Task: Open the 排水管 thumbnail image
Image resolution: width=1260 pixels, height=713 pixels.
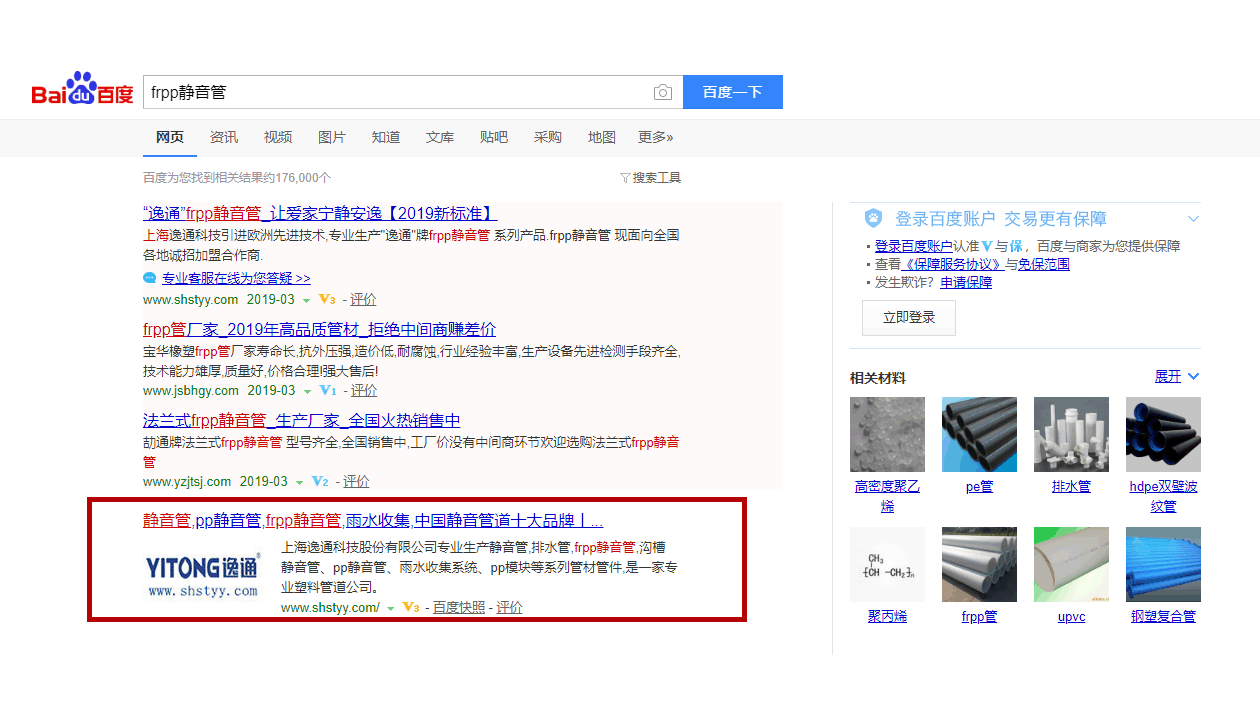Action: pos(1071,434)
